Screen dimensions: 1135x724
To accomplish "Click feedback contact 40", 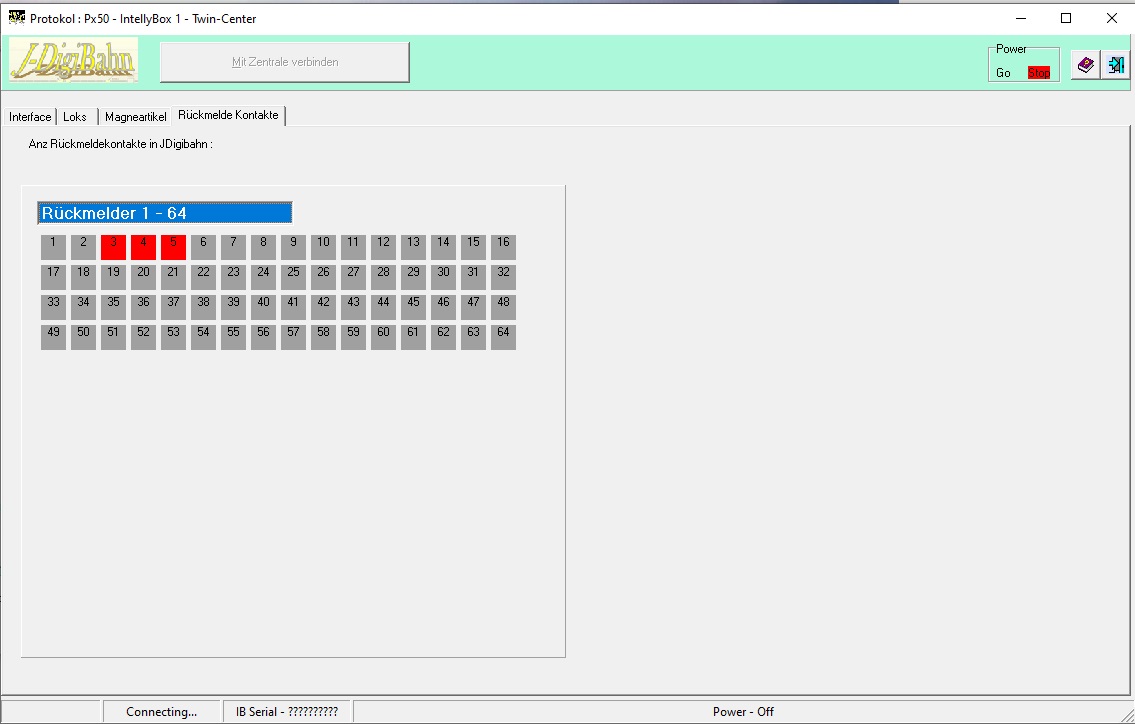I will point(263,307).
